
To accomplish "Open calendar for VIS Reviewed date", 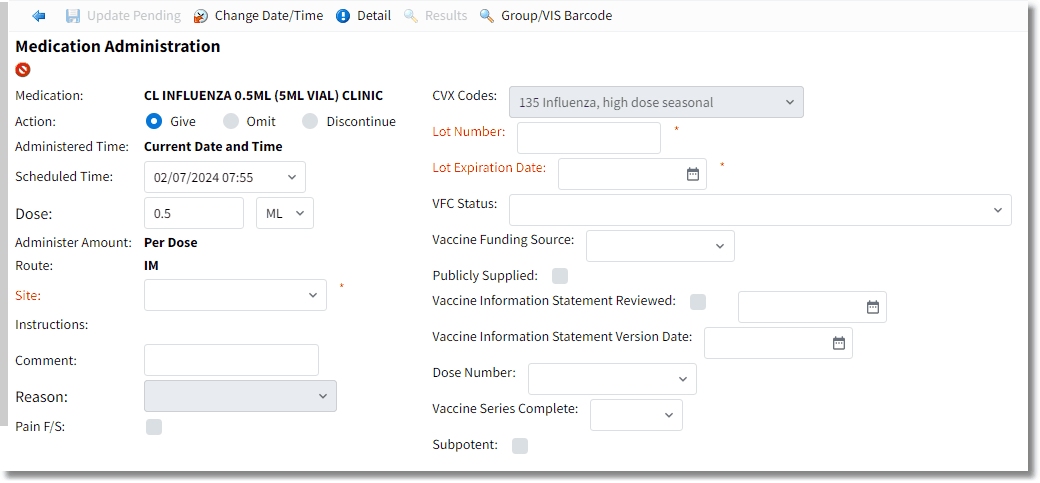I will click(873, 307).
